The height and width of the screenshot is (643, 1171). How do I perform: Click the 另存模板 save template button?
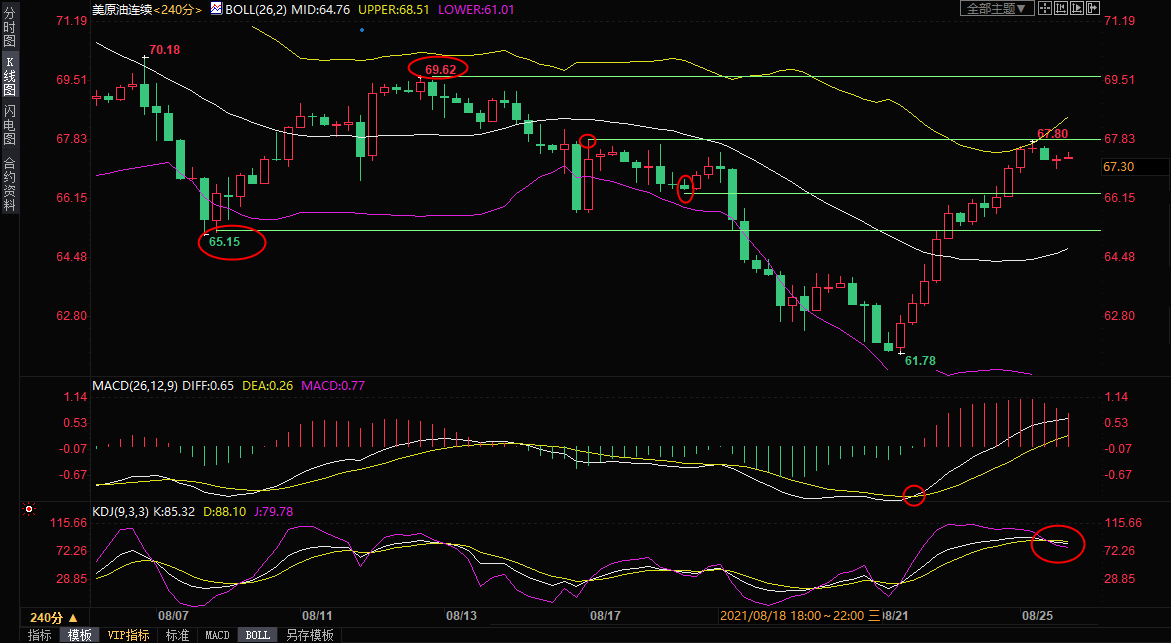click(309, 635)
